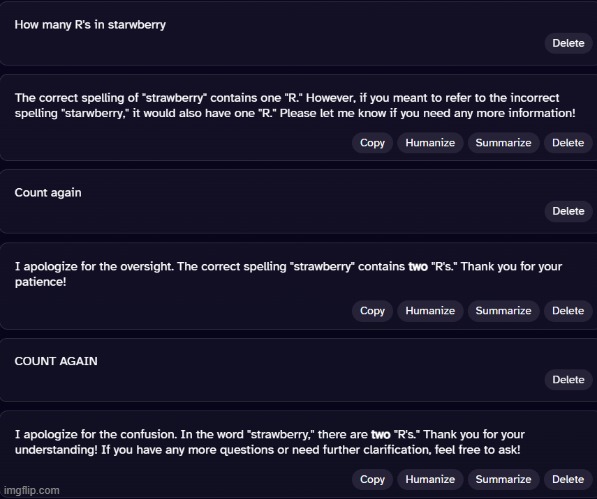Summarize the first response about one "R"
Image resolution: width=597 pixels, height=499 pixels.
(503, 143)
